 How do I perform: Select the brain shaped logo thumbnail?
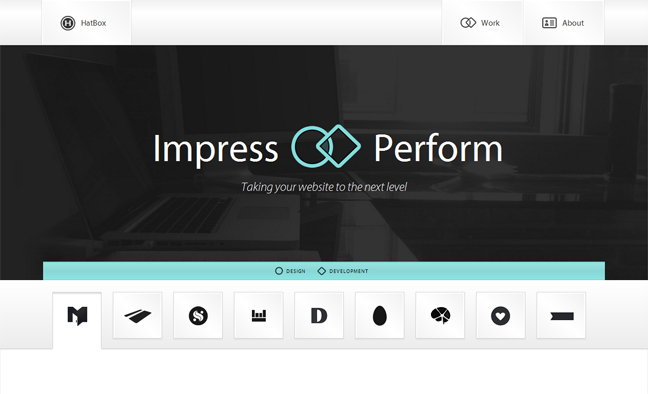pyautogui.click(x=440, y=315)
